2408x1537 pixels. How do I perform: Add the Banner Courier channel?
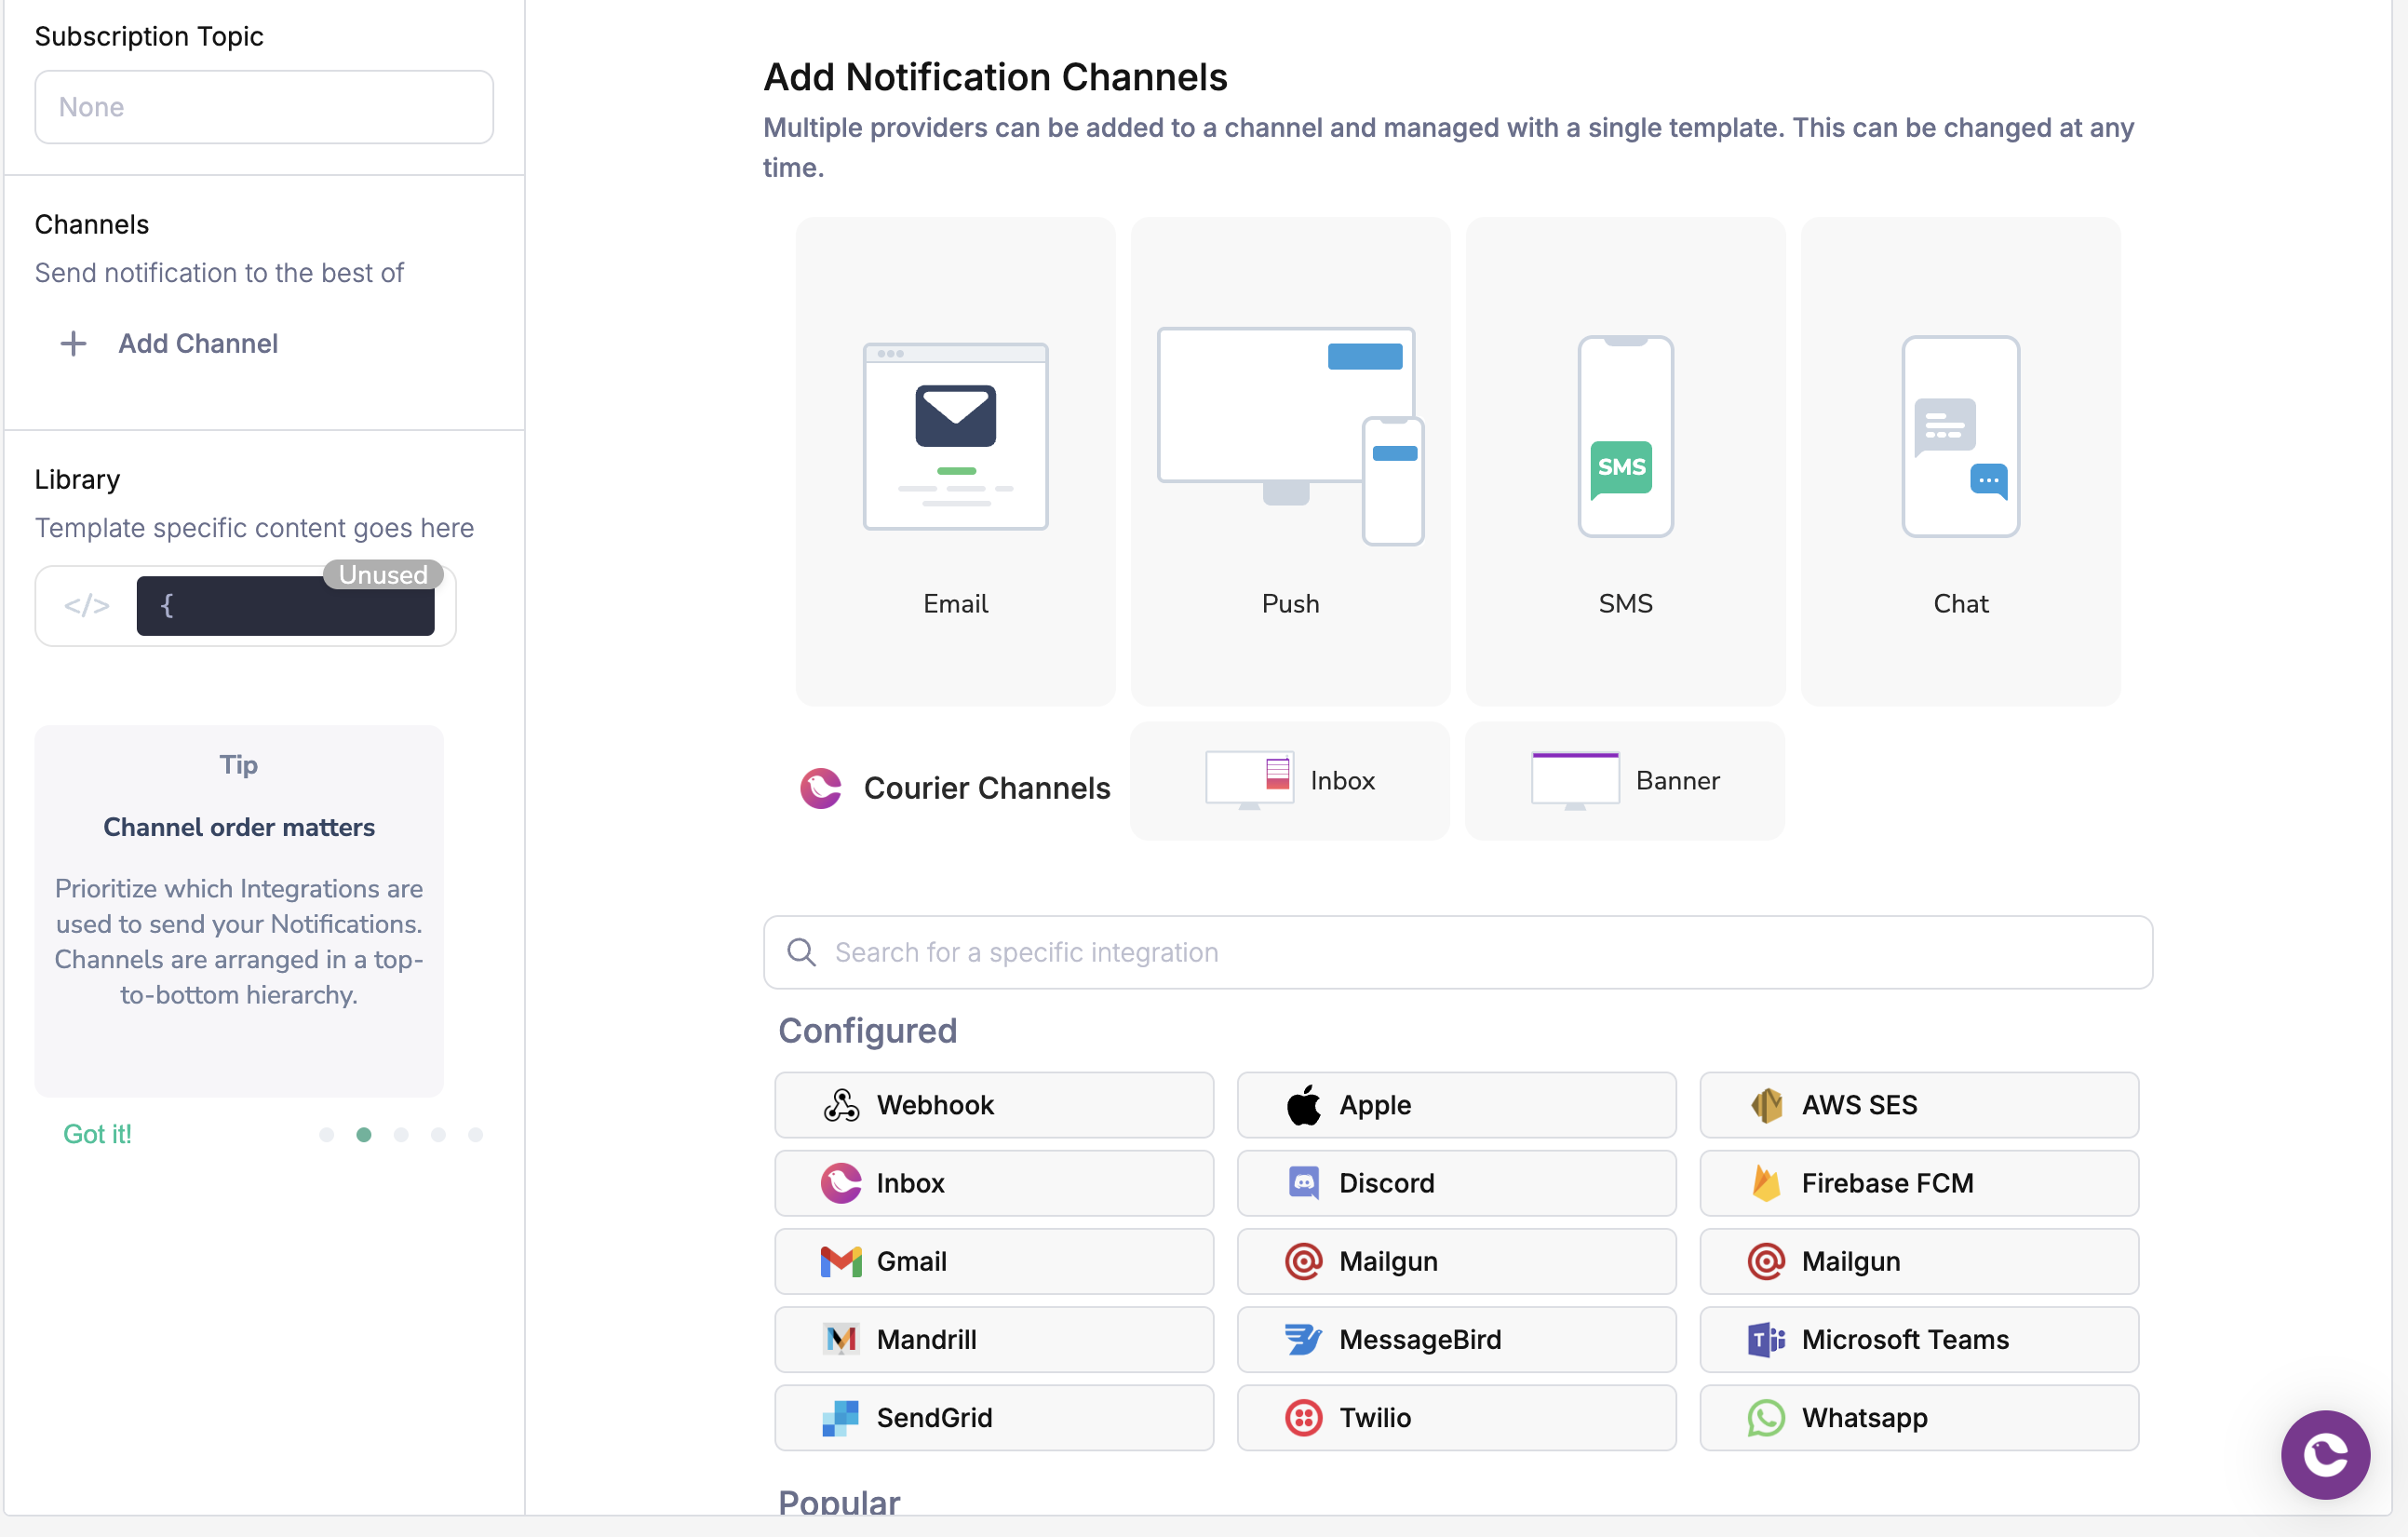click(x=1623, y=781)
